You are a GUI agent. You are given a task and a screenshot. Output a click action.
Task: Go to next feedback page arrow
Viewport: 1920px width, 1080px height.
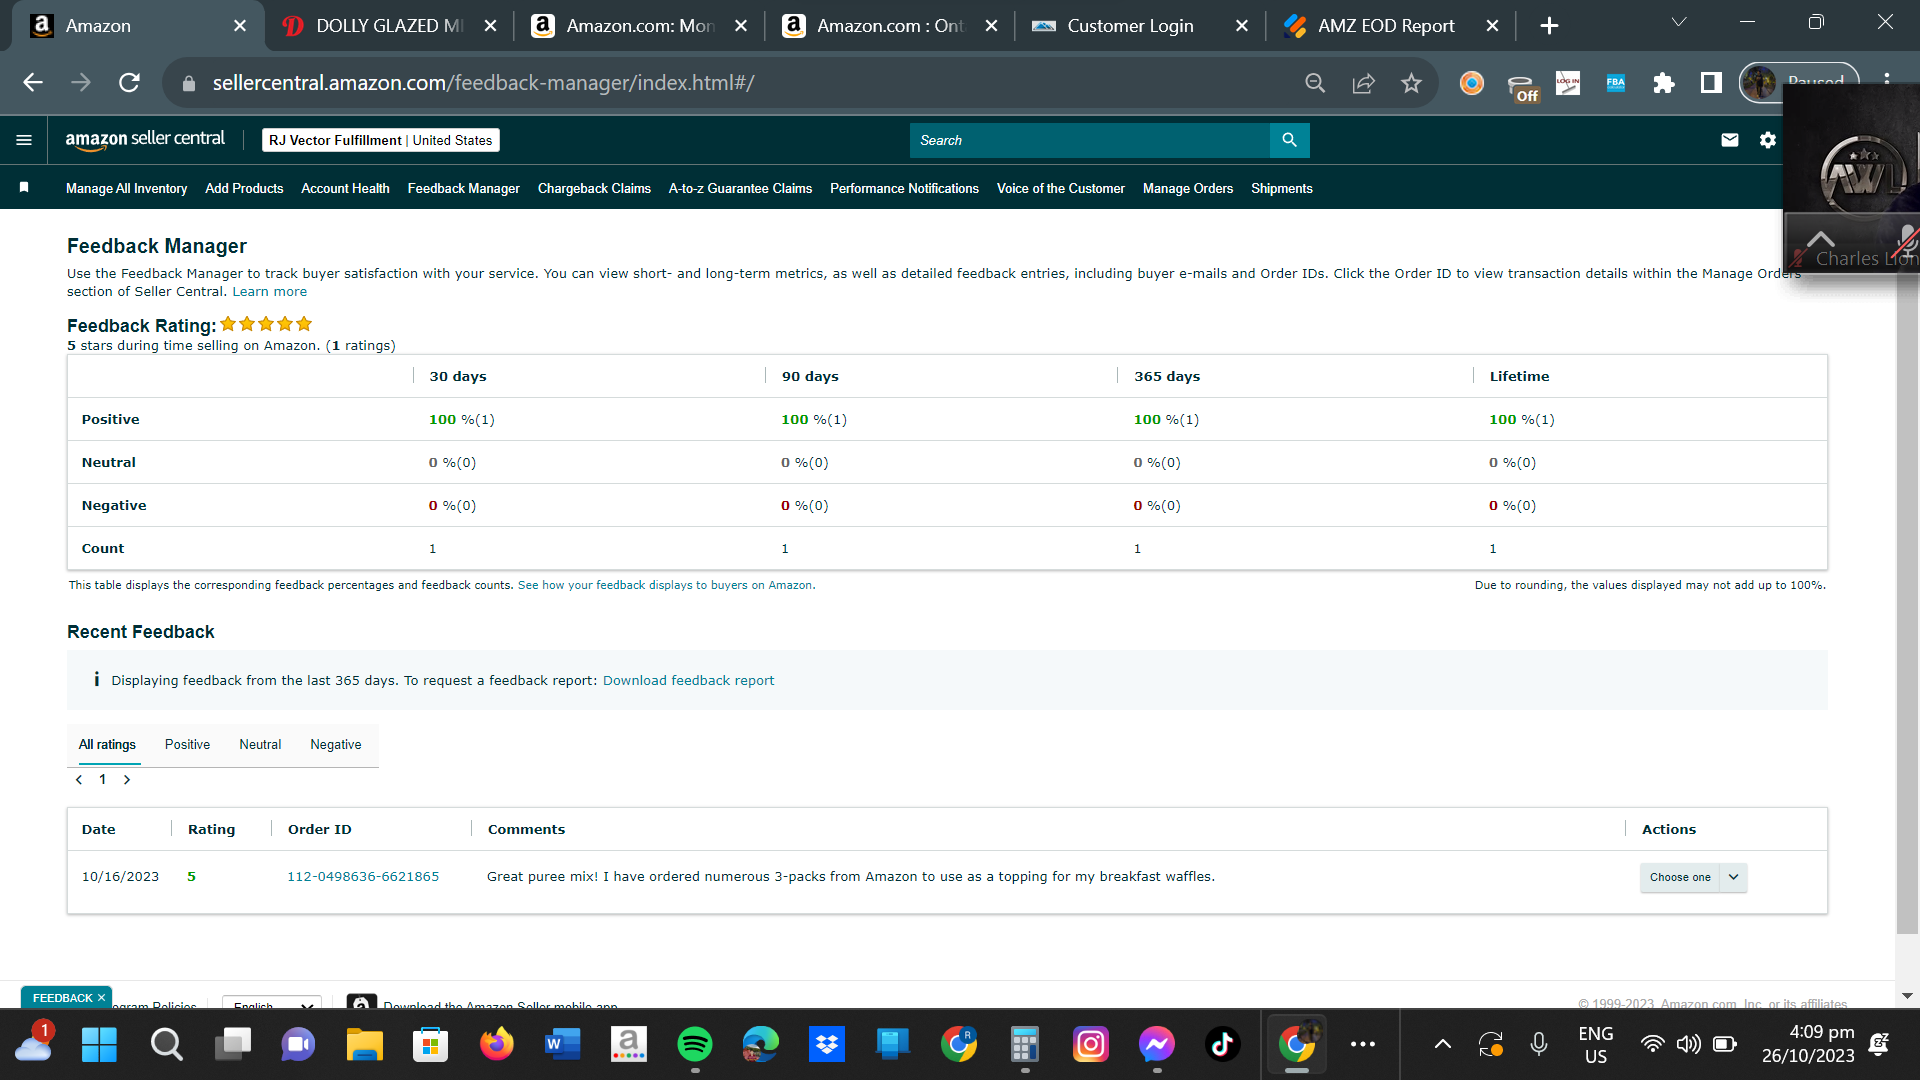pyautogui.click(x=127, y=780)
